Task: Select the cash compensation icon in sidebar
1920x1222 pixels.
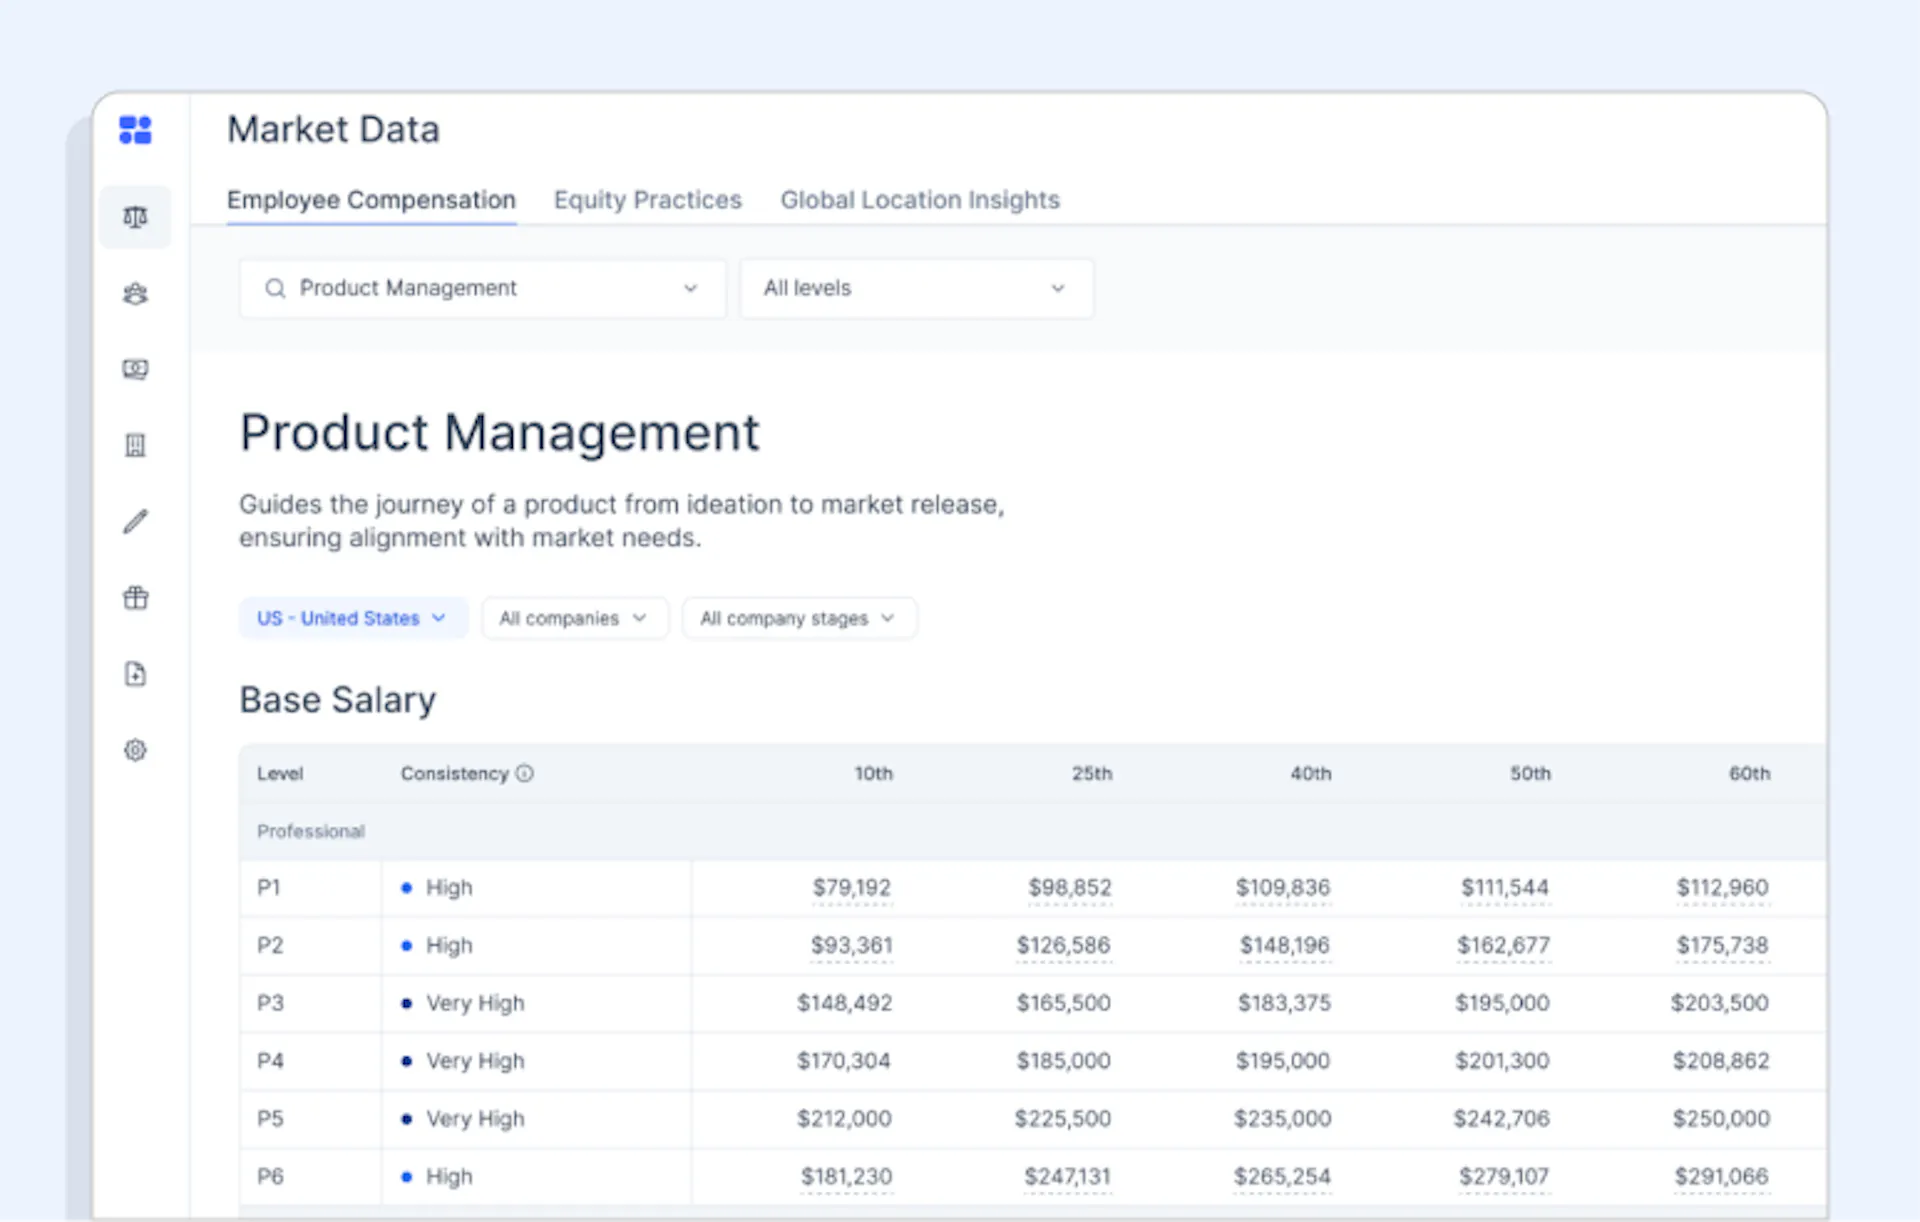Action: click(135, 369)
